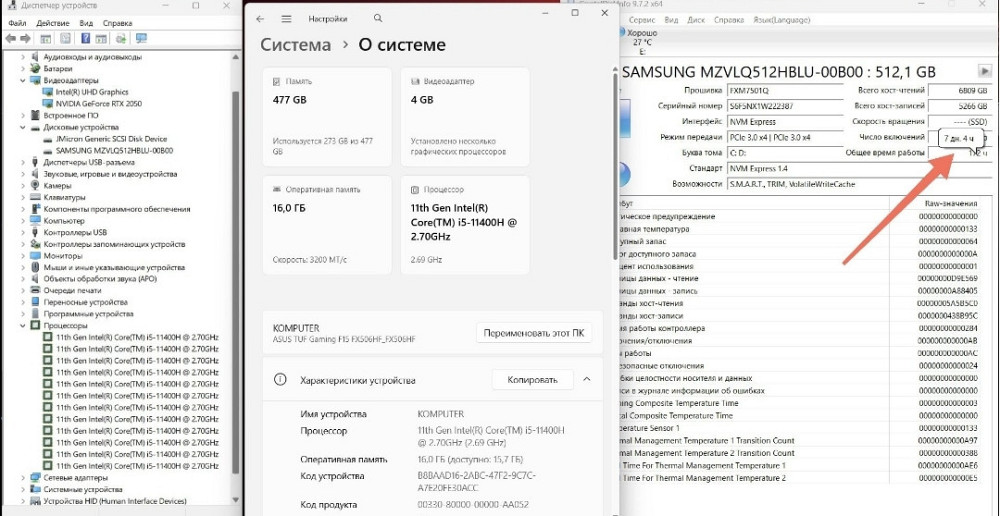Open the Диск menu in CrystalDiskInfo
The image size is (1000, 516).
coord(696,20)
